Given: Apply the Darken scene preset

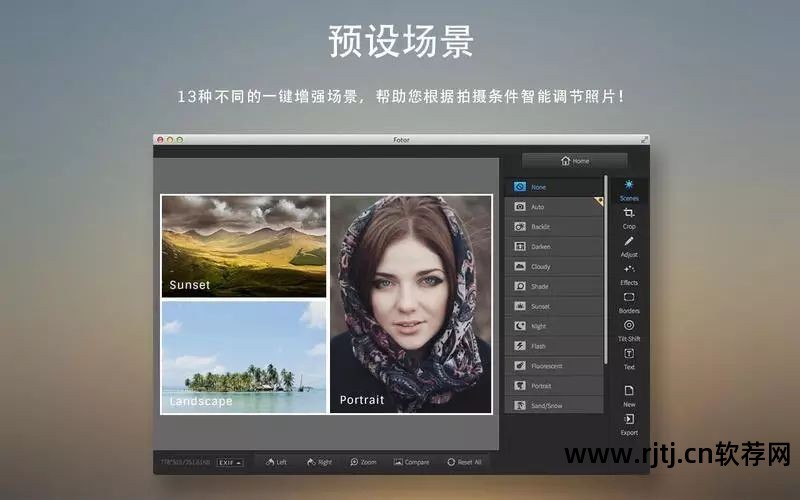Looking at the screenshot, I should pos(554,246).
